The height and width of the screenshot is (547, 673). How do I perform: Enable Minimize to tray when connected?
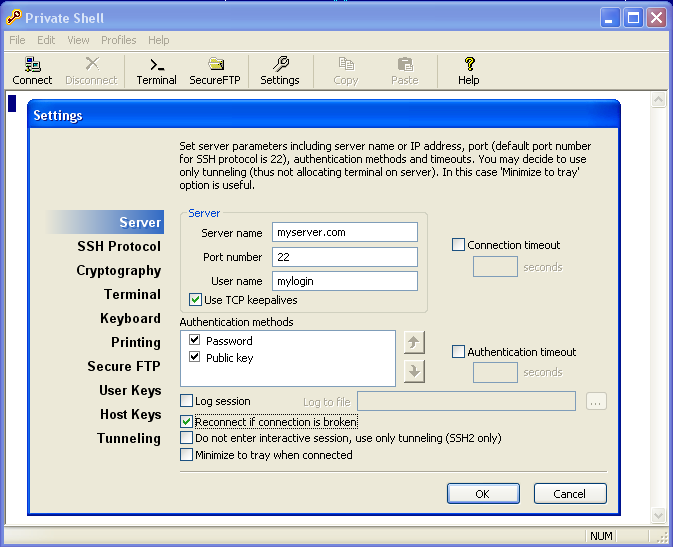[186, 454]
